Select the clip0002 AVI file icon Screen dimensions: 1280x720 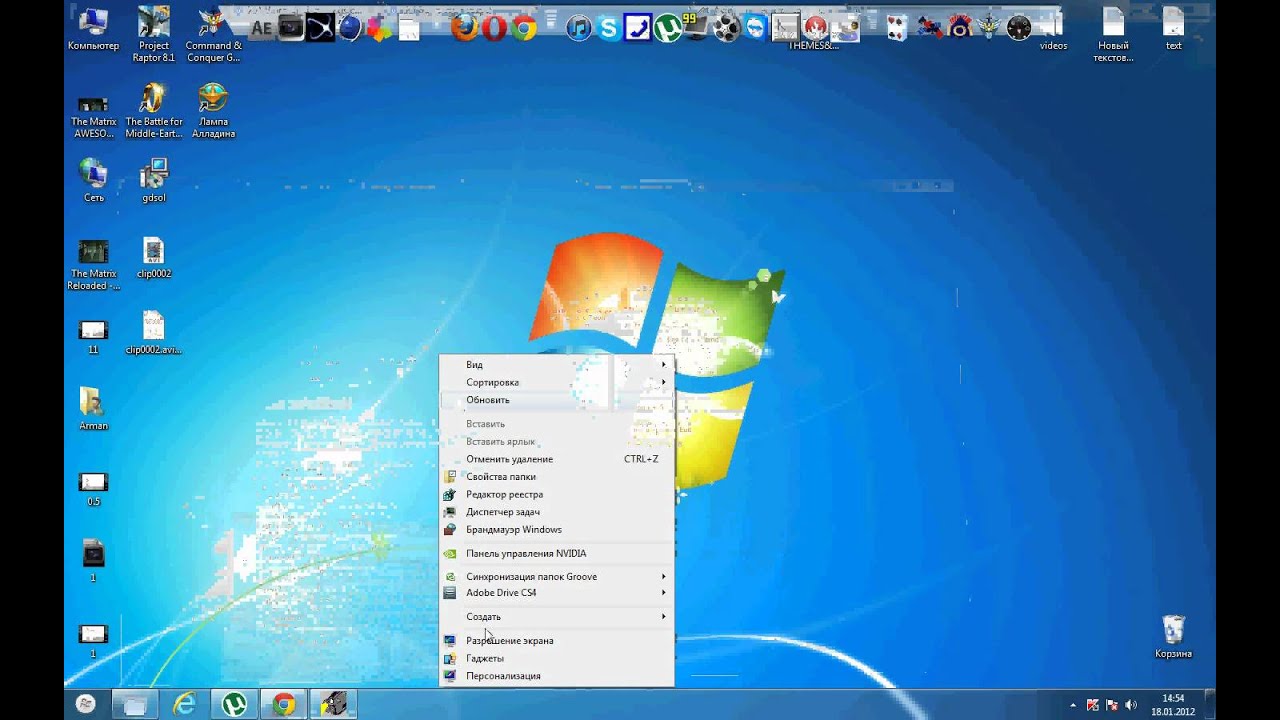pos(154,258)
